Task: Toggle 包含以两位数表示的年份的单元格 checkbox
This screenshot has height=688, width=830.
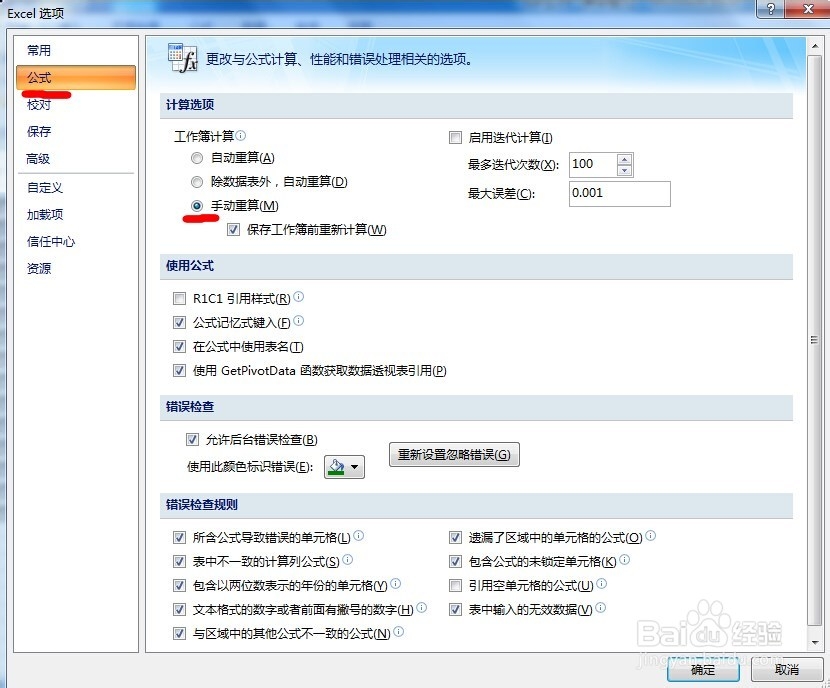Action: (179, 585)
